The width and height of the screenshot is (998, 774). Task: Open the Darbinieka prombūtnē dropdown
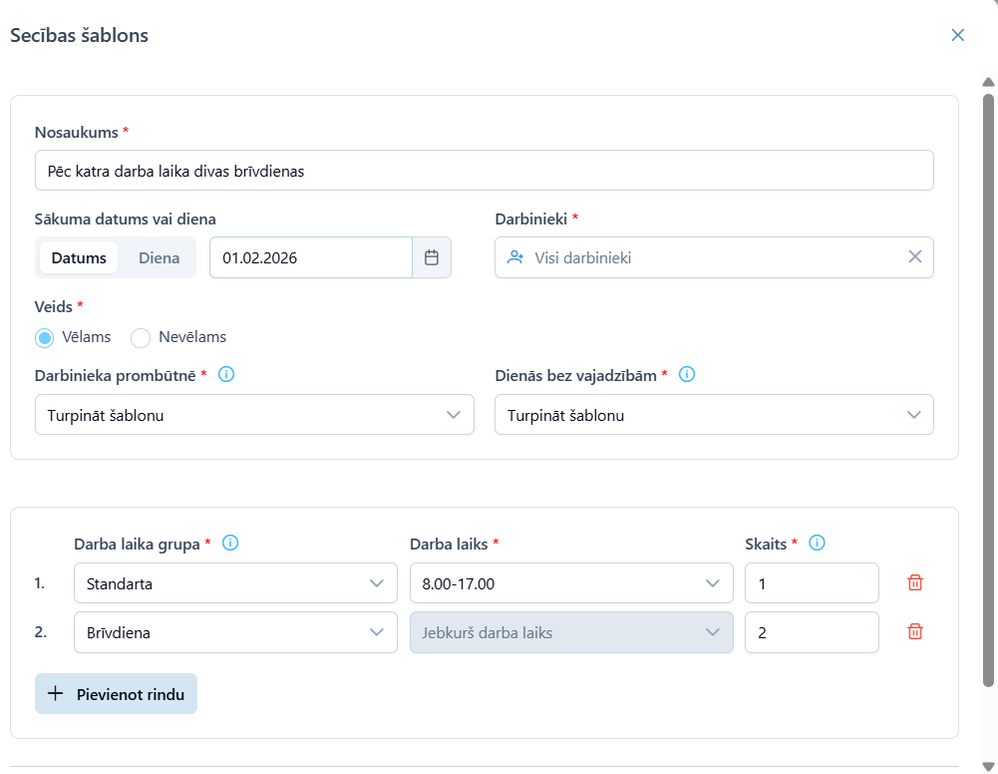(255, 415)
